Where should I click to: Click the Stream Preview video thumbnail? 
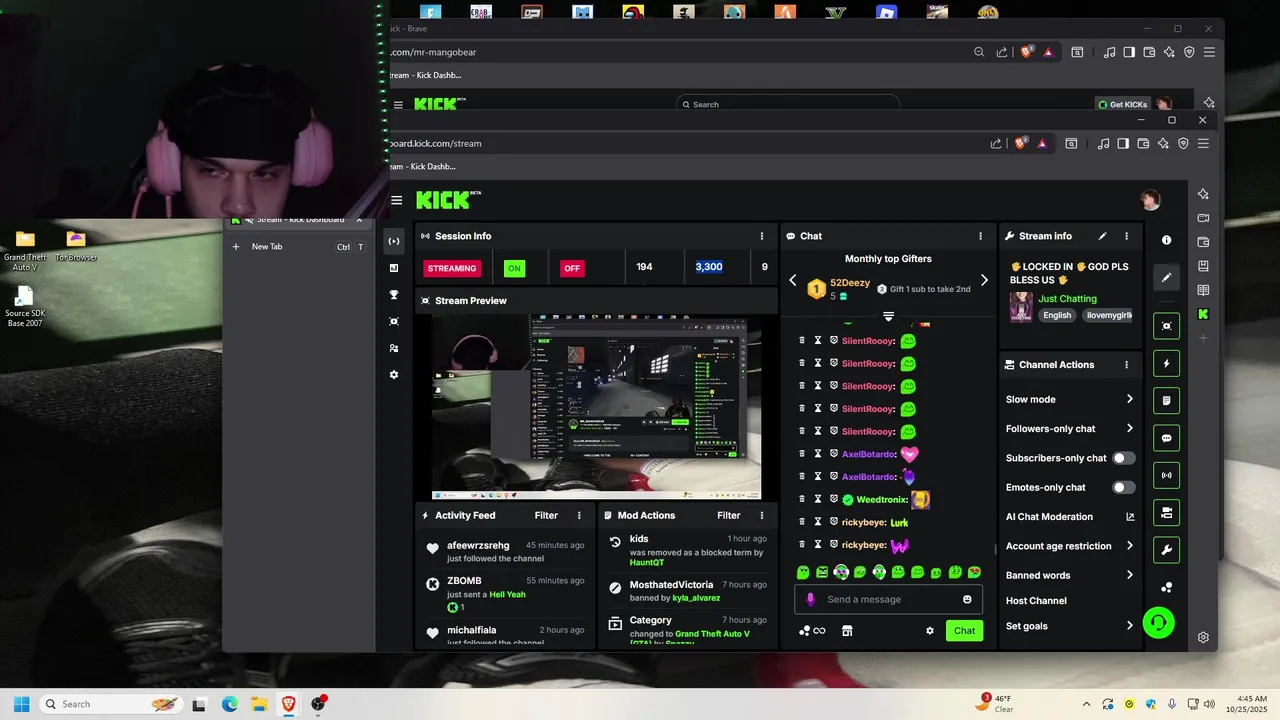[596, 407]
